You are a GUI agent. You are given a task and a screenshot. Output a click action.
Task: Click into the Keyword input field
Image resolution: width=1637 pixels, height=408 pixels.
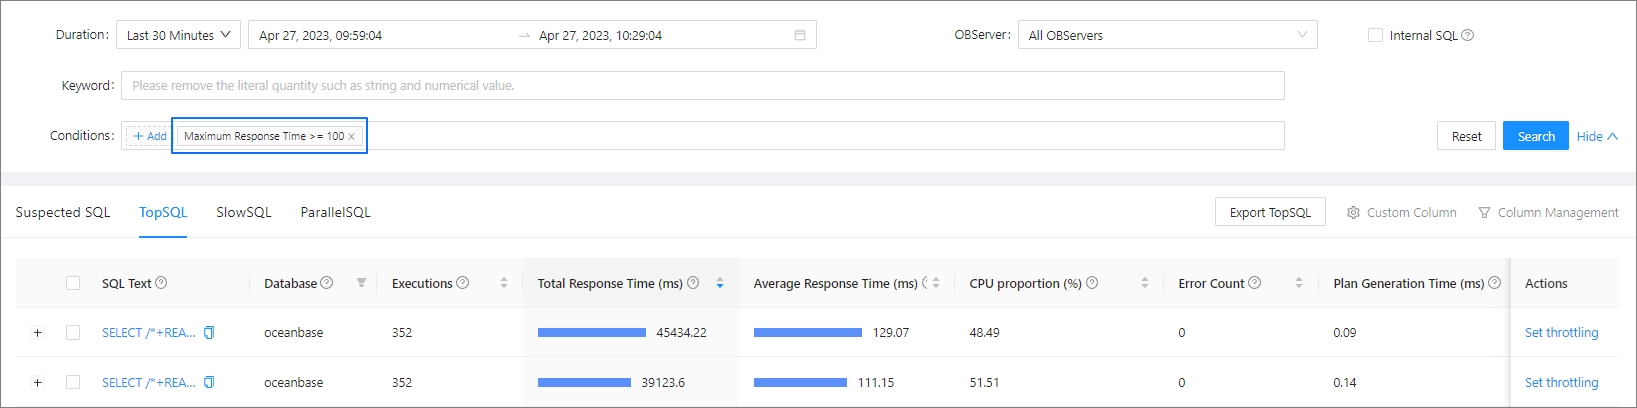click(x=700, y=86)
